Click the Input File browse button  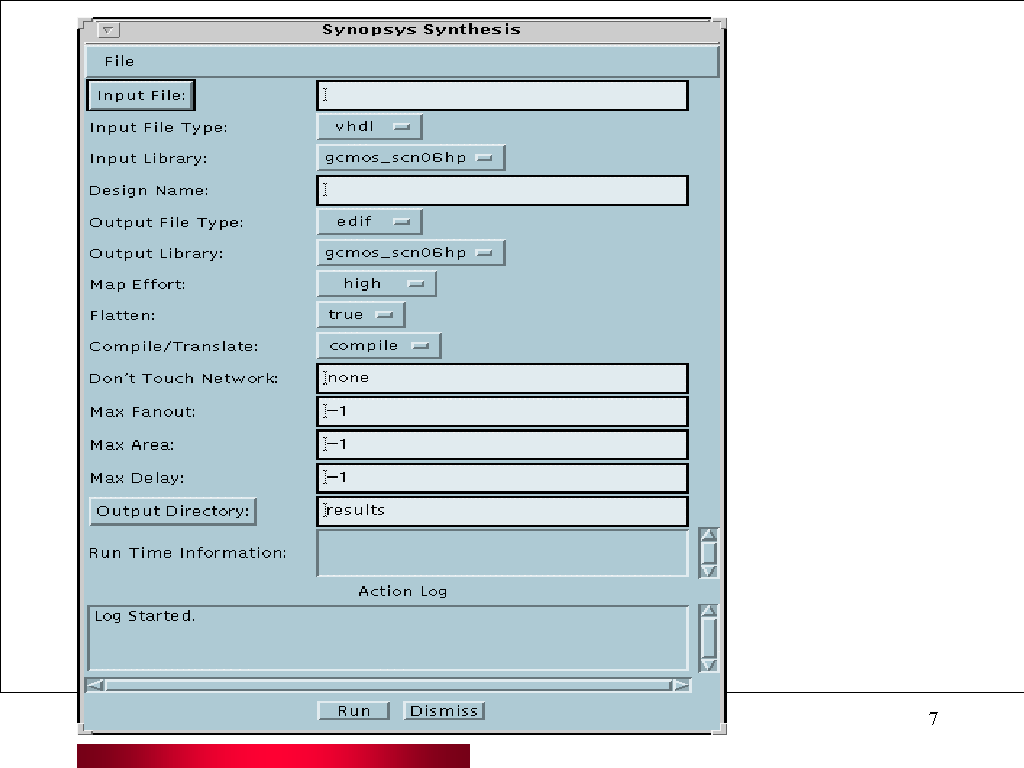(x=141, y=96)
